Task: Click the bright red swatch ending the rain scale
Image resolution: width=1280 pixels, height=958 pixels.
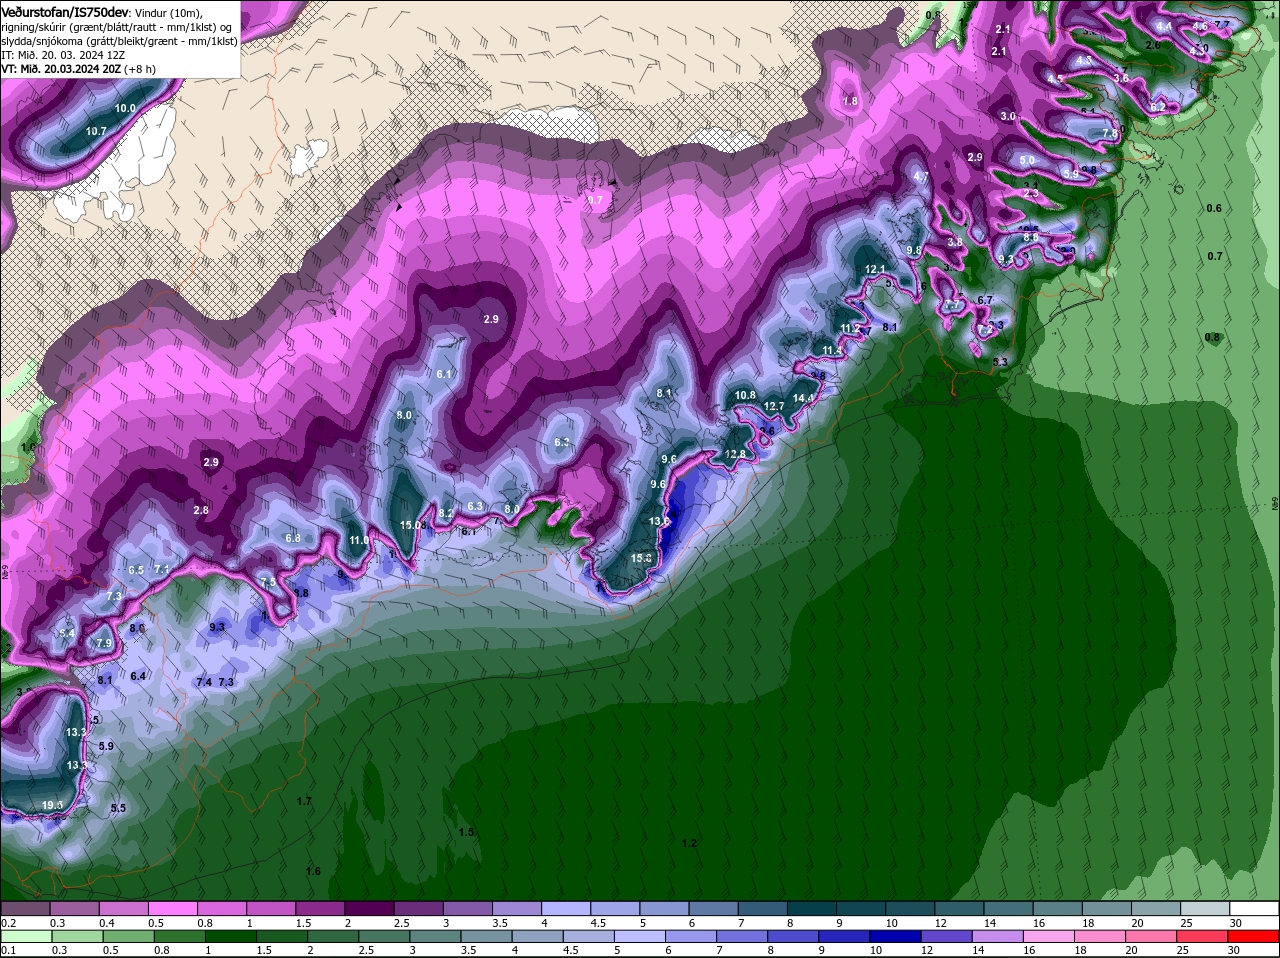Action: pos(1255,936)
